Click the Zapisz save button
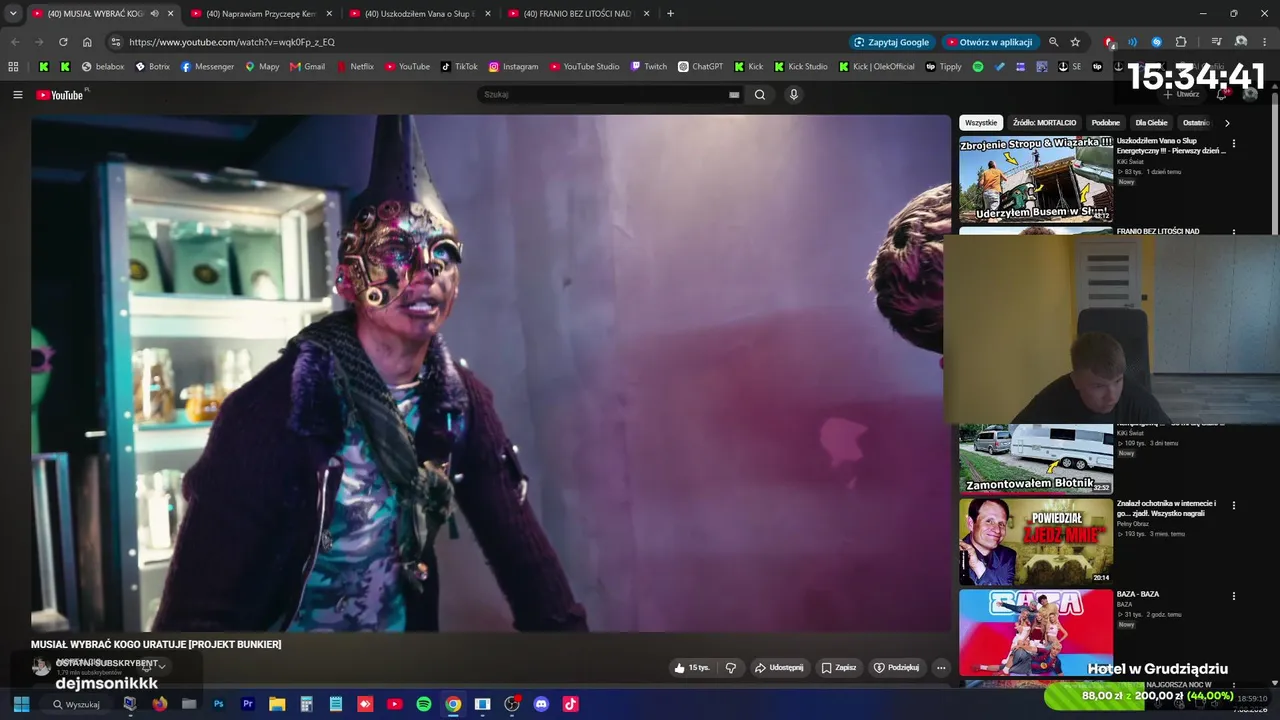Screen dimensions: 1280x720 point(838,668)
